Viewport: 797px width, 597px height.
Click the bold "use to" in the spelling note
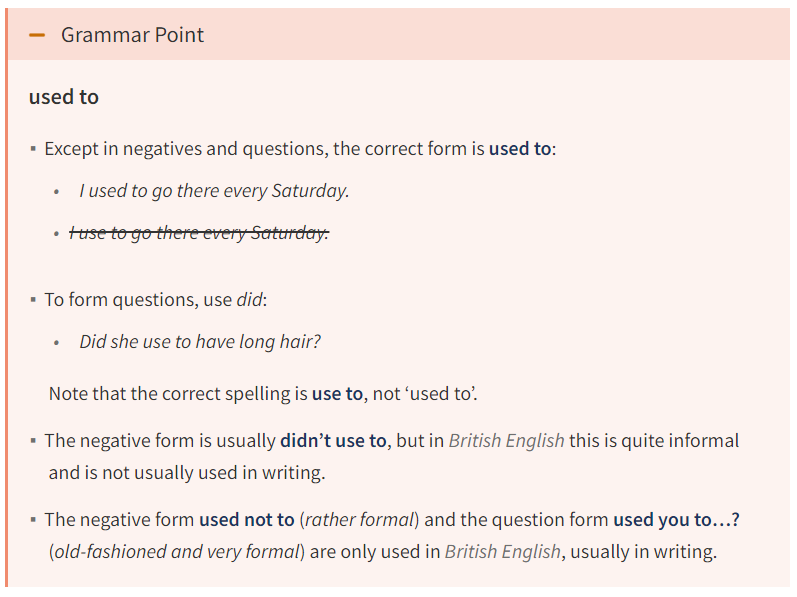coord(337,394)
